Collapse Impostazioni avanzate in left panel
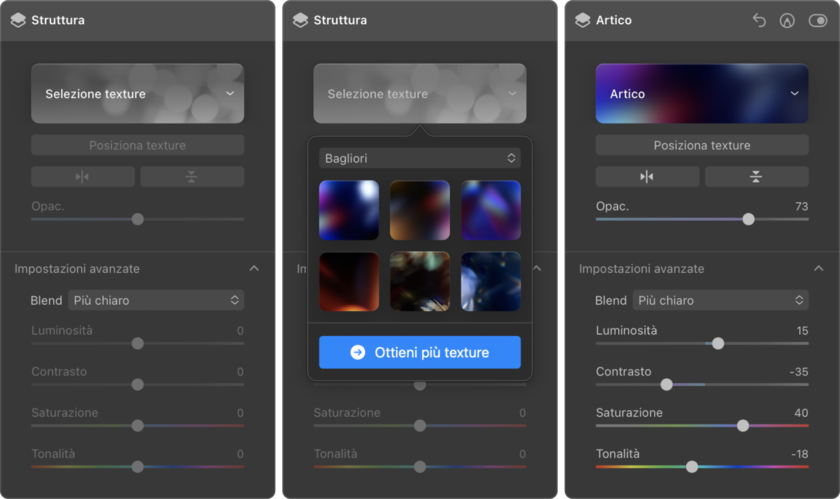The width and height of the screenshot is (840, 499). coord(254,269)
